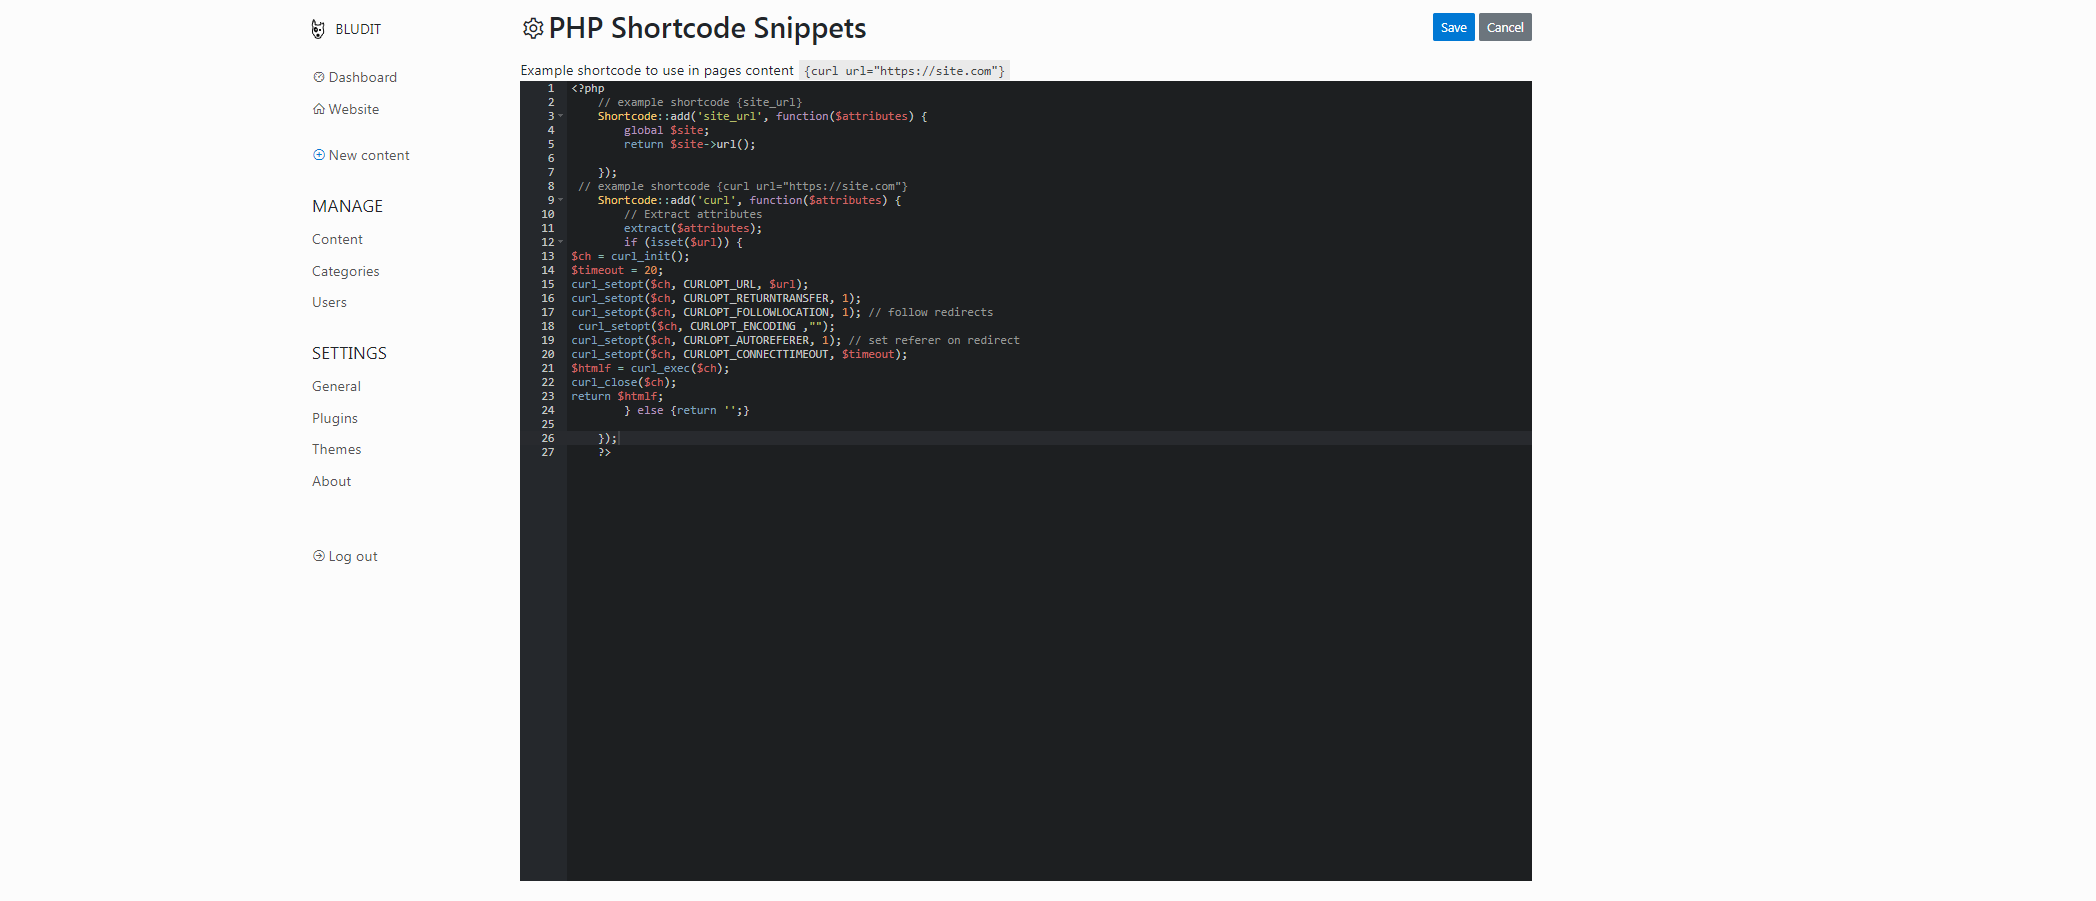Click the Log out arrow icon

318,556
